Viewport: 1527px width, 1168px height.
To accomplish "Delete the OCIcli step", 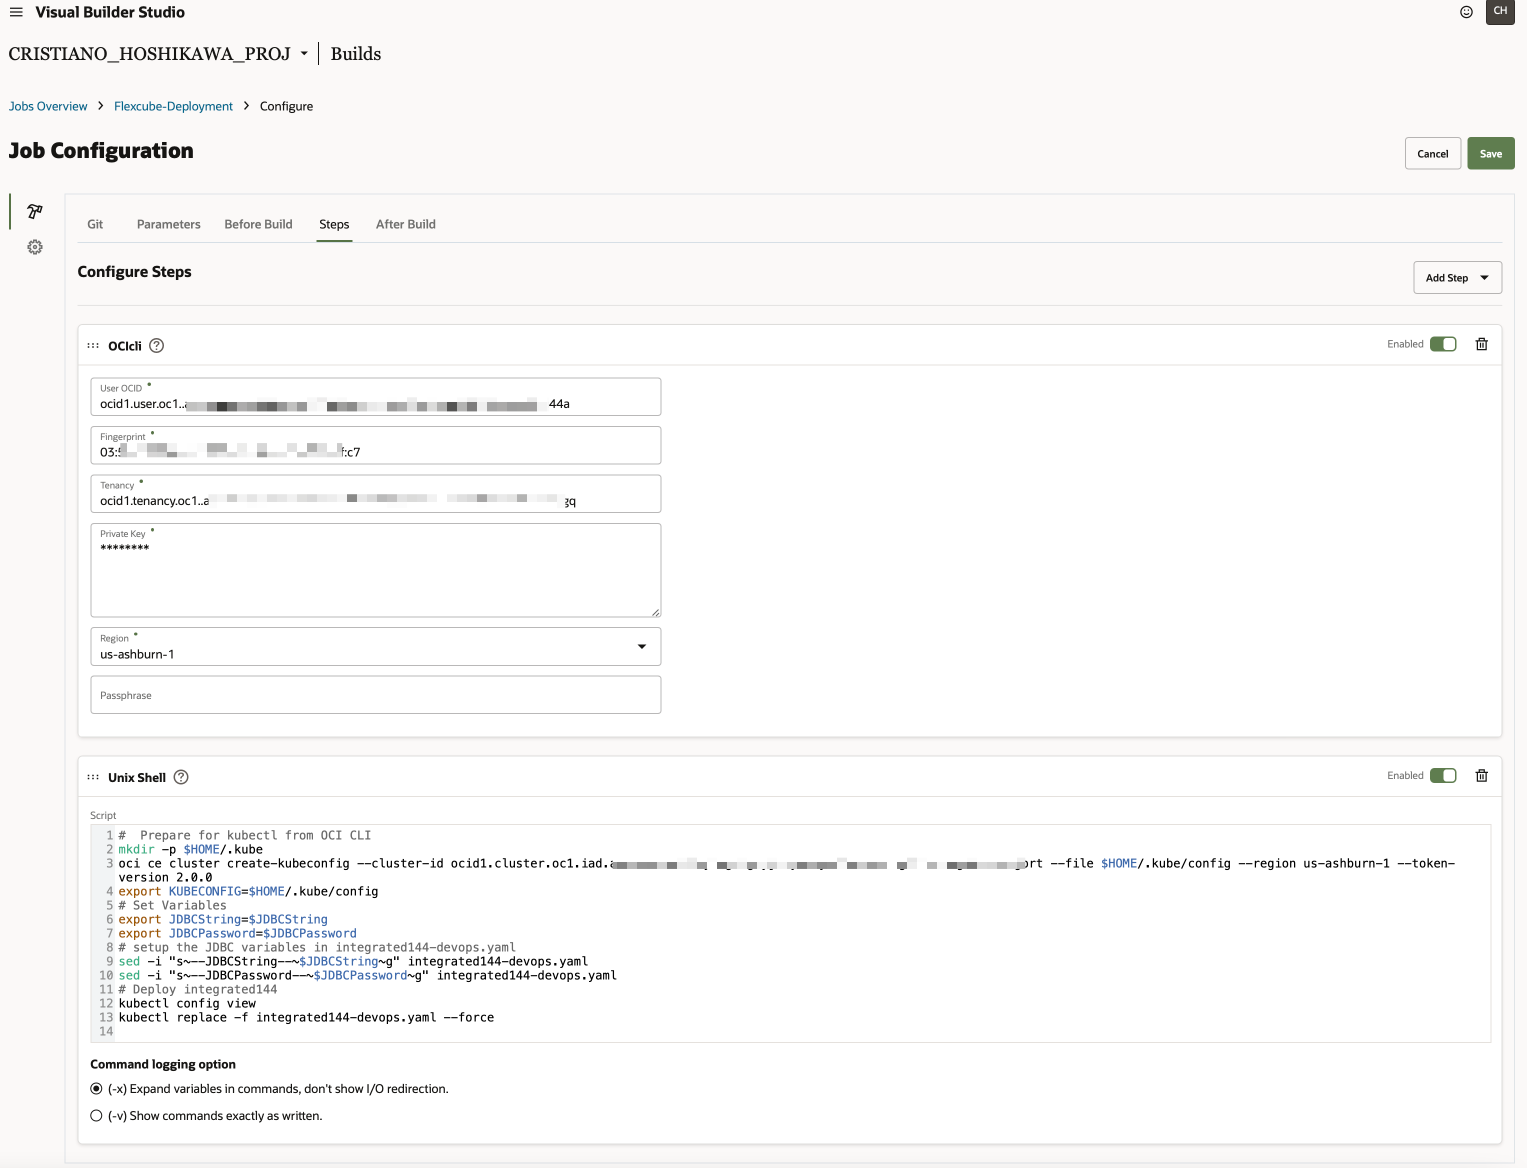I will 1482,344.
